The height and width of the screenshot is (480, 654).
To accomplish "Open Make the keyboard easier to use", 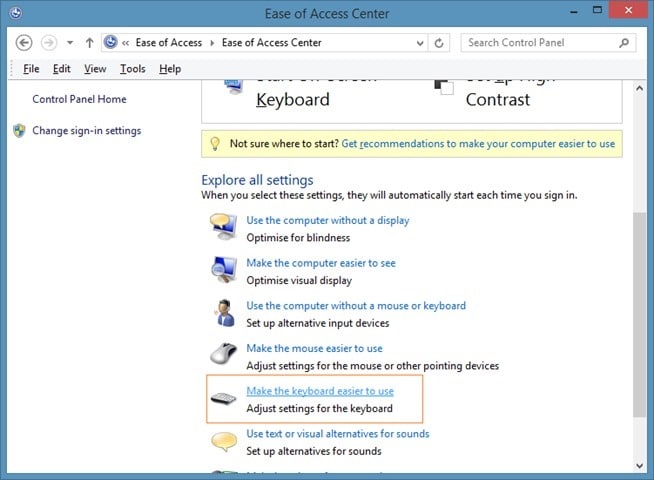I will pyautogui.click(x=320, y=391).
